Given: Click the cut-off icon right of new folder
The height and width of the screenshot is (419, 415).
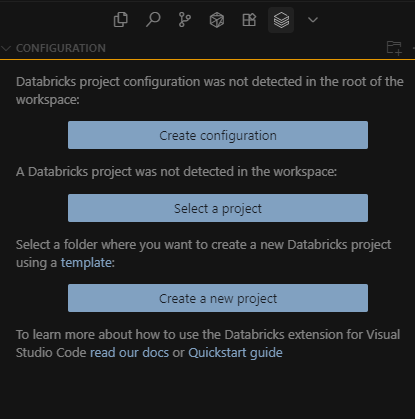Looking at the screenshot, I should coord(413,48).
